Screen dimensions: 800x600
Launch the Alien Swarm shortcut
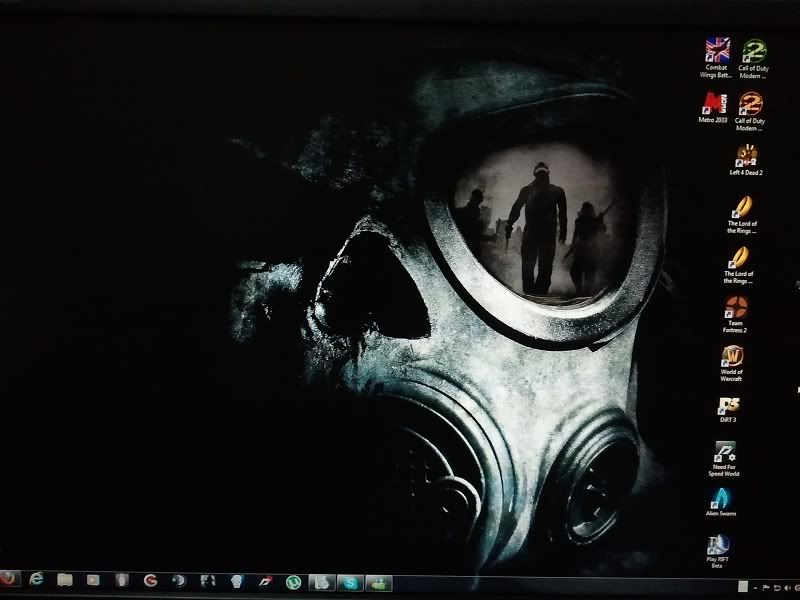pos(721,503)
